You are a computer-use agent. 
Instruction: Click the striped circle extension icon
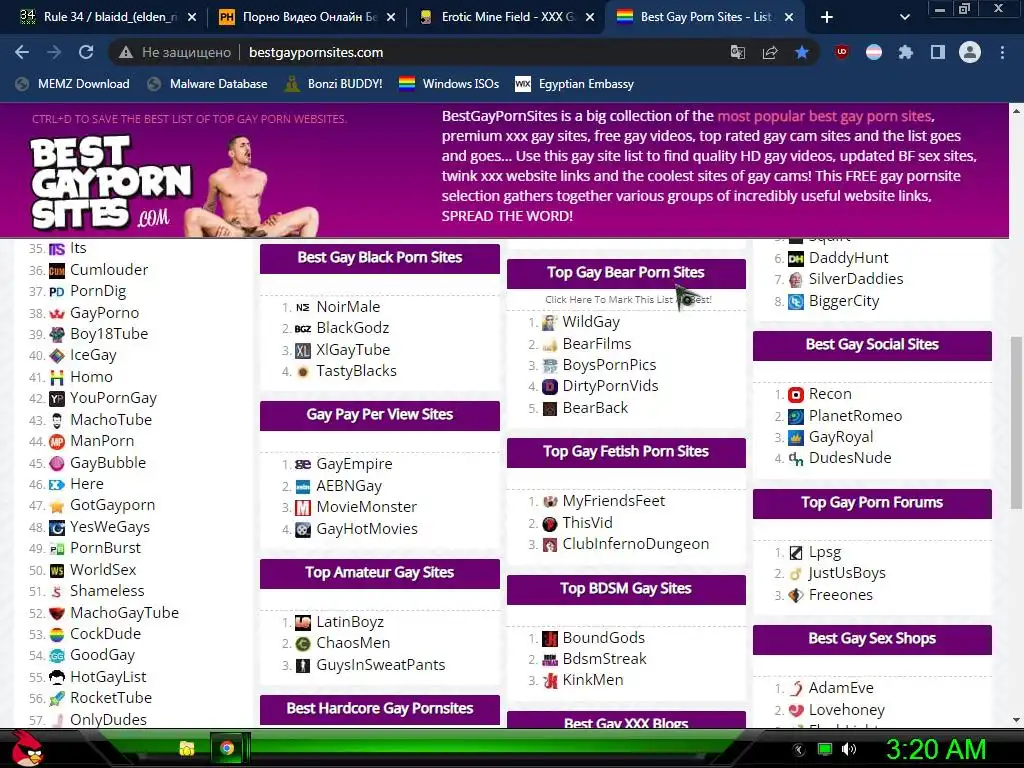pyautogui.click(x=874, y=52)
